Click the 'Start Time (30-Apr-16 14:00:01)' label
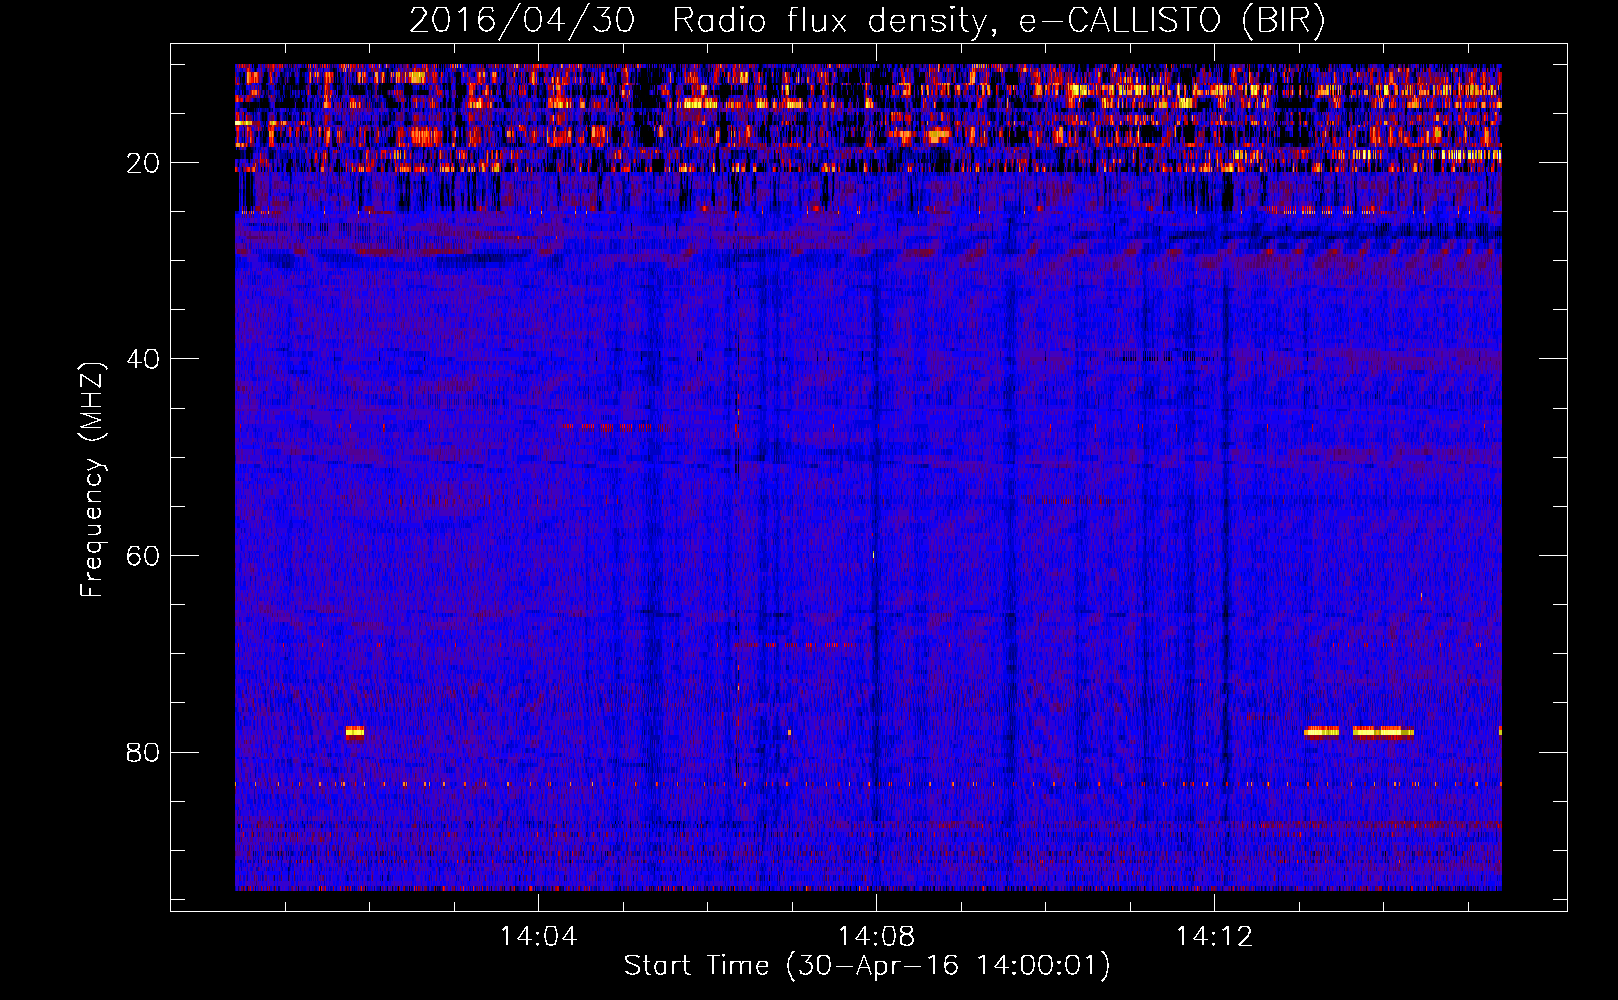 coord(867,966)
